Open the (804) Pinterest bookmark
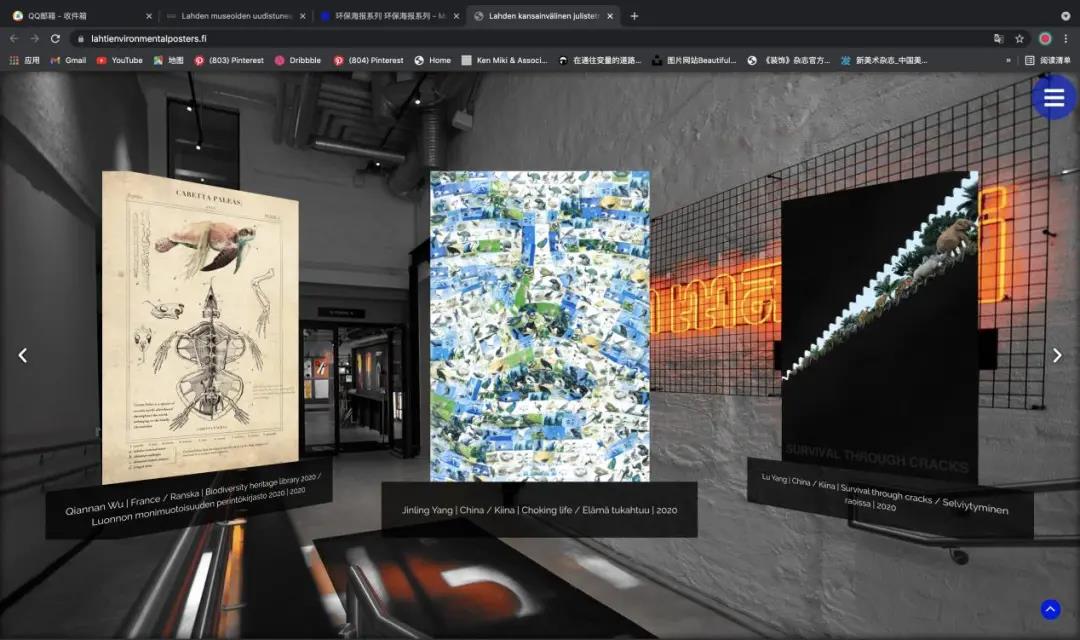Screen dimensions: 1080x640 pos(369,61)
